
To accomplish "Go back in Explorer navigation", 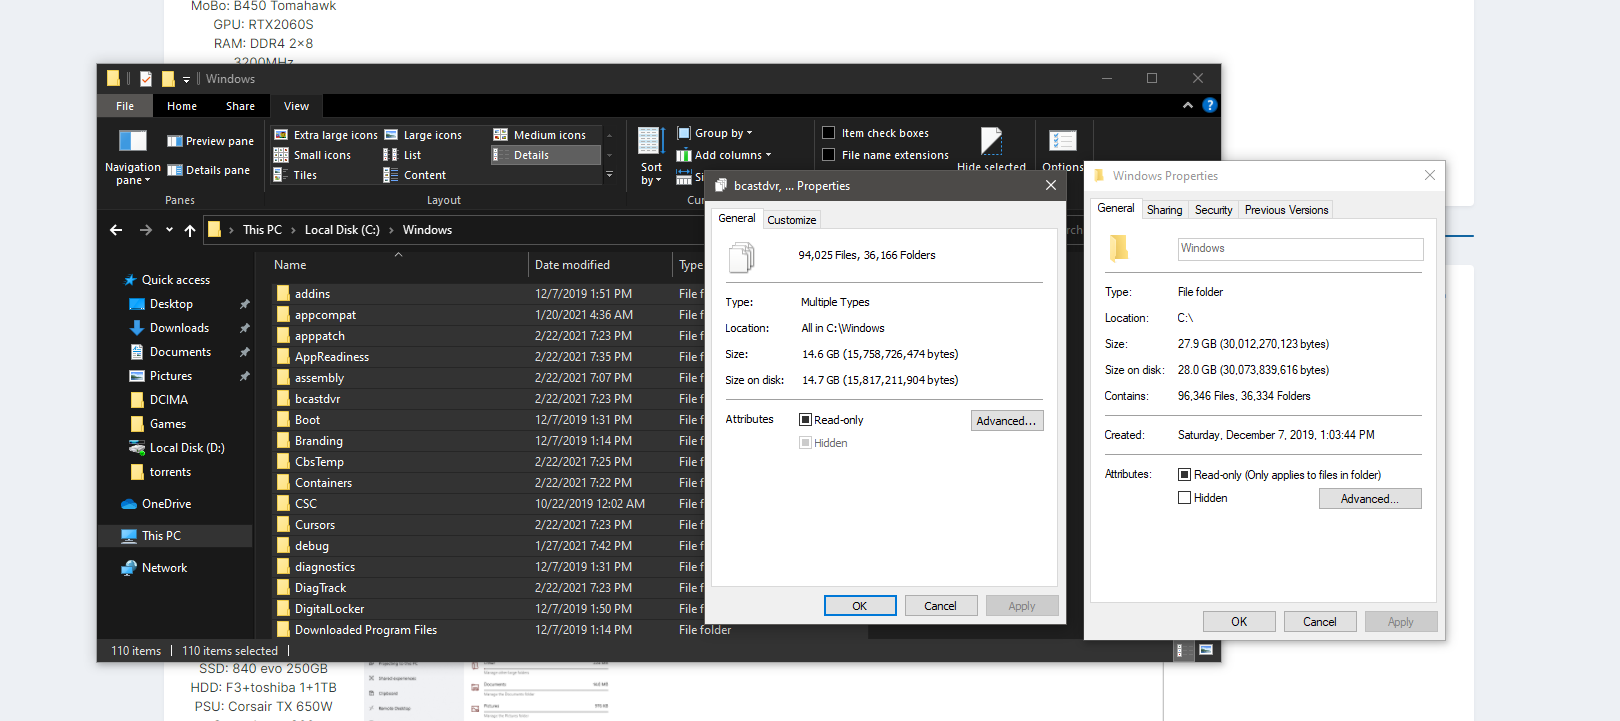I will click(x=116, y=230).
